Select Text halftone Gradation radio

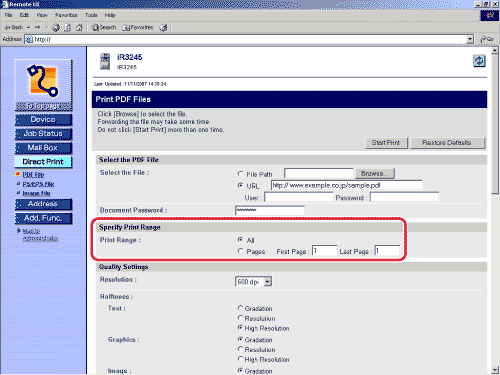(x=240, y=308)
